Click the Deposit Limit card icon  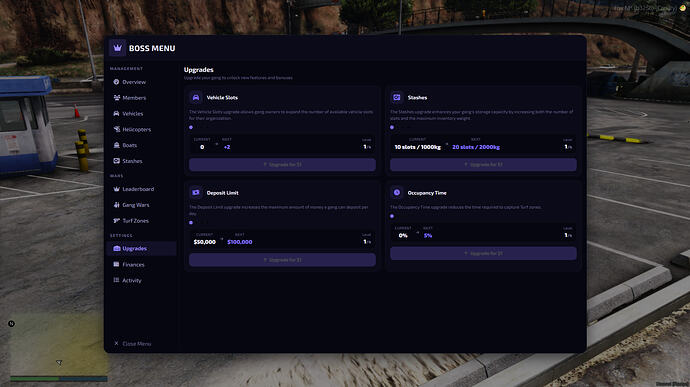point(196,192)
